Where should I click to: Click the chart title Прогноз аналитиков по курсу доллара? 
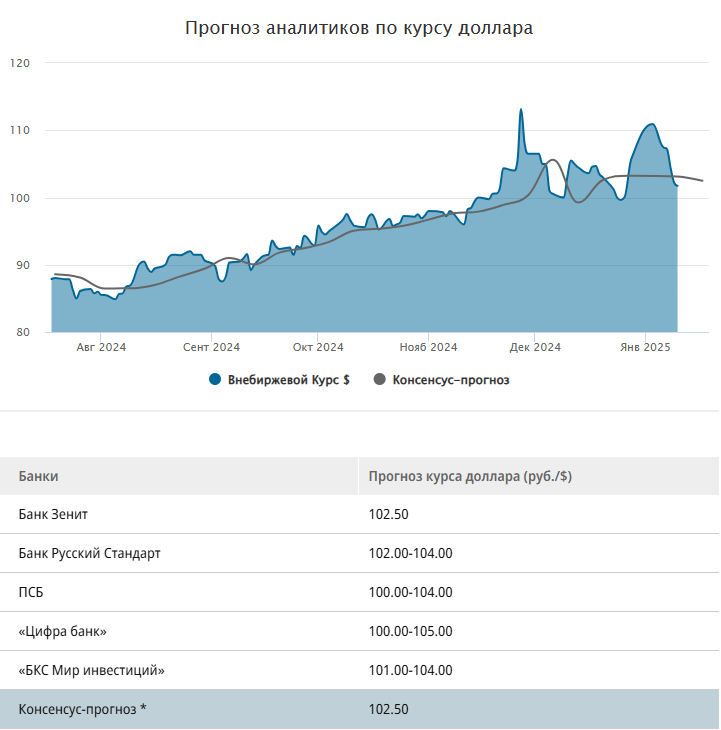(x=359, y=28)
